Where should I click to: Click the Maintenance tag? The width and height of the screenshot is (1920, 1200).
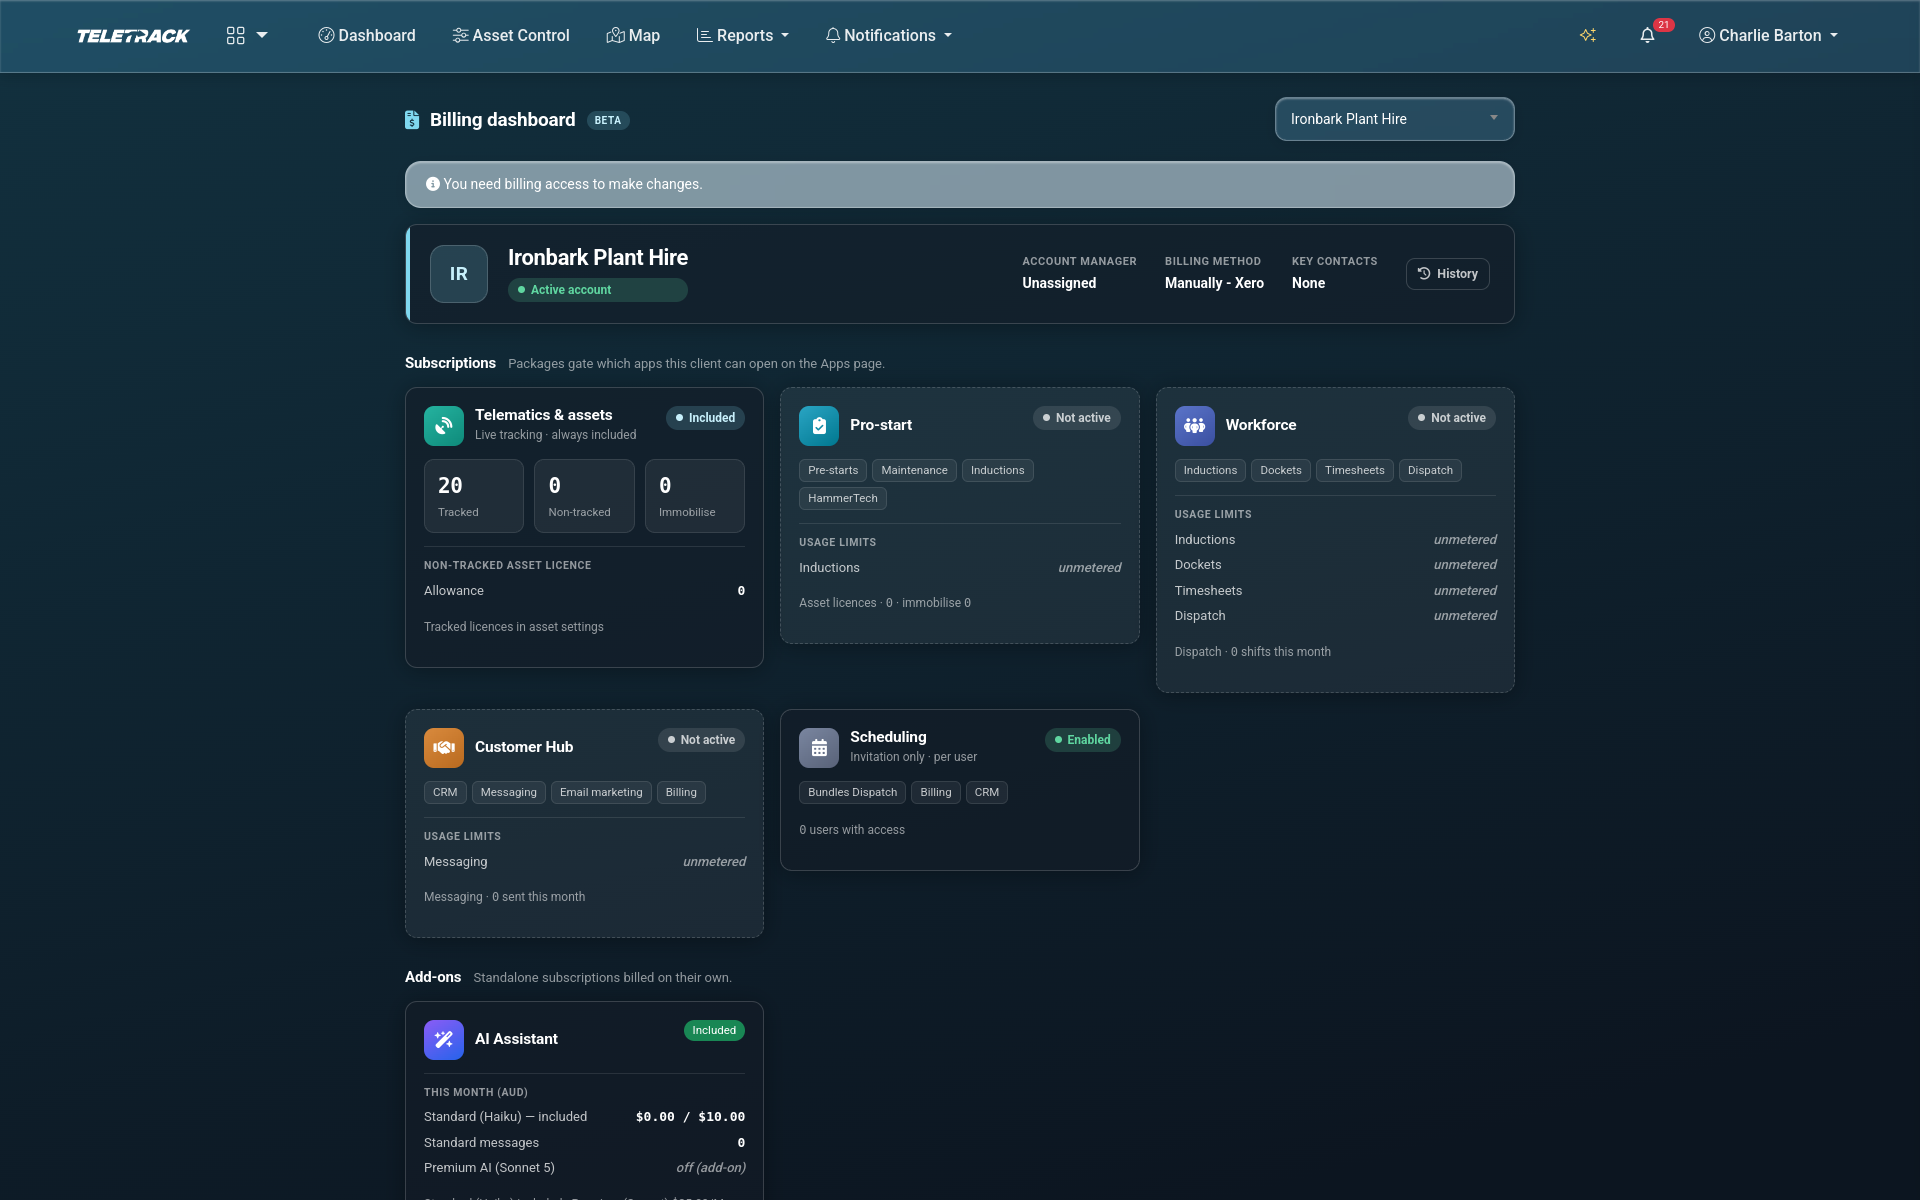[x=914, y=470]
